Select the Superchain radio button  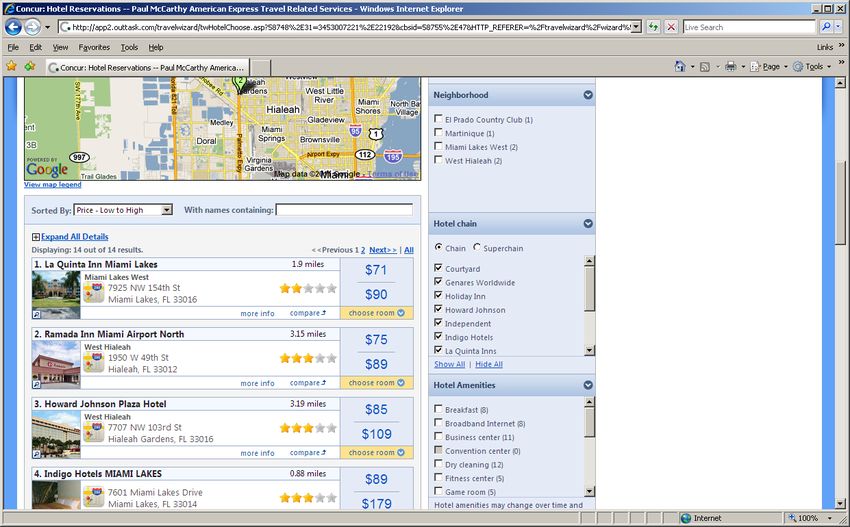(477, 248)
